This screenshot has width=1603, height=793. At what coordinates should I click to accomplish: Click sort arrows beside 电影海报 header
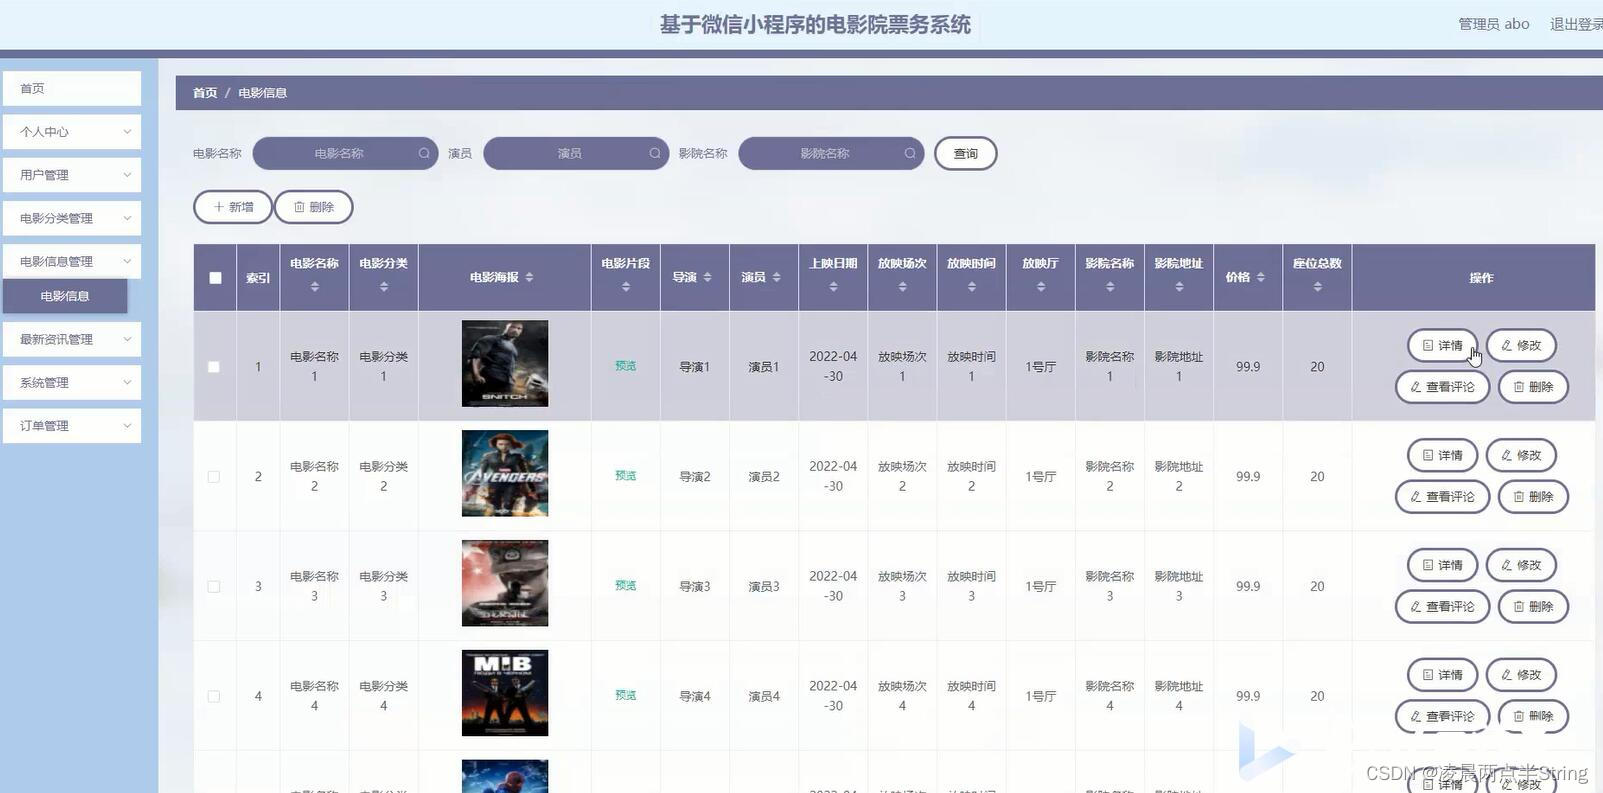coord(529,277)
